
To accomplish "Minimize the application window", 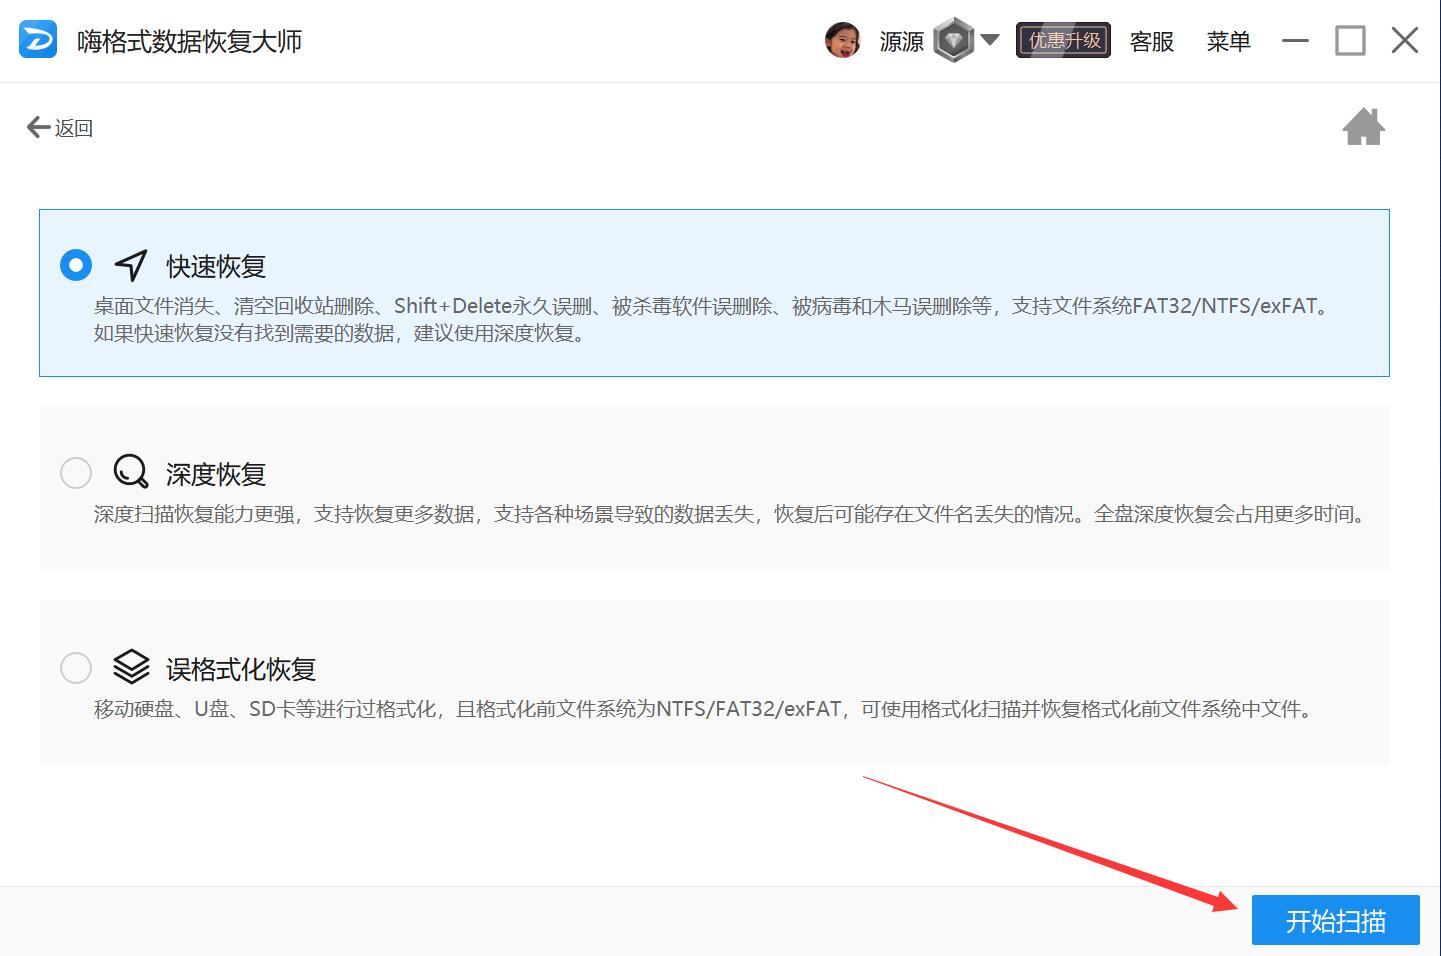I will point(1295,41).
